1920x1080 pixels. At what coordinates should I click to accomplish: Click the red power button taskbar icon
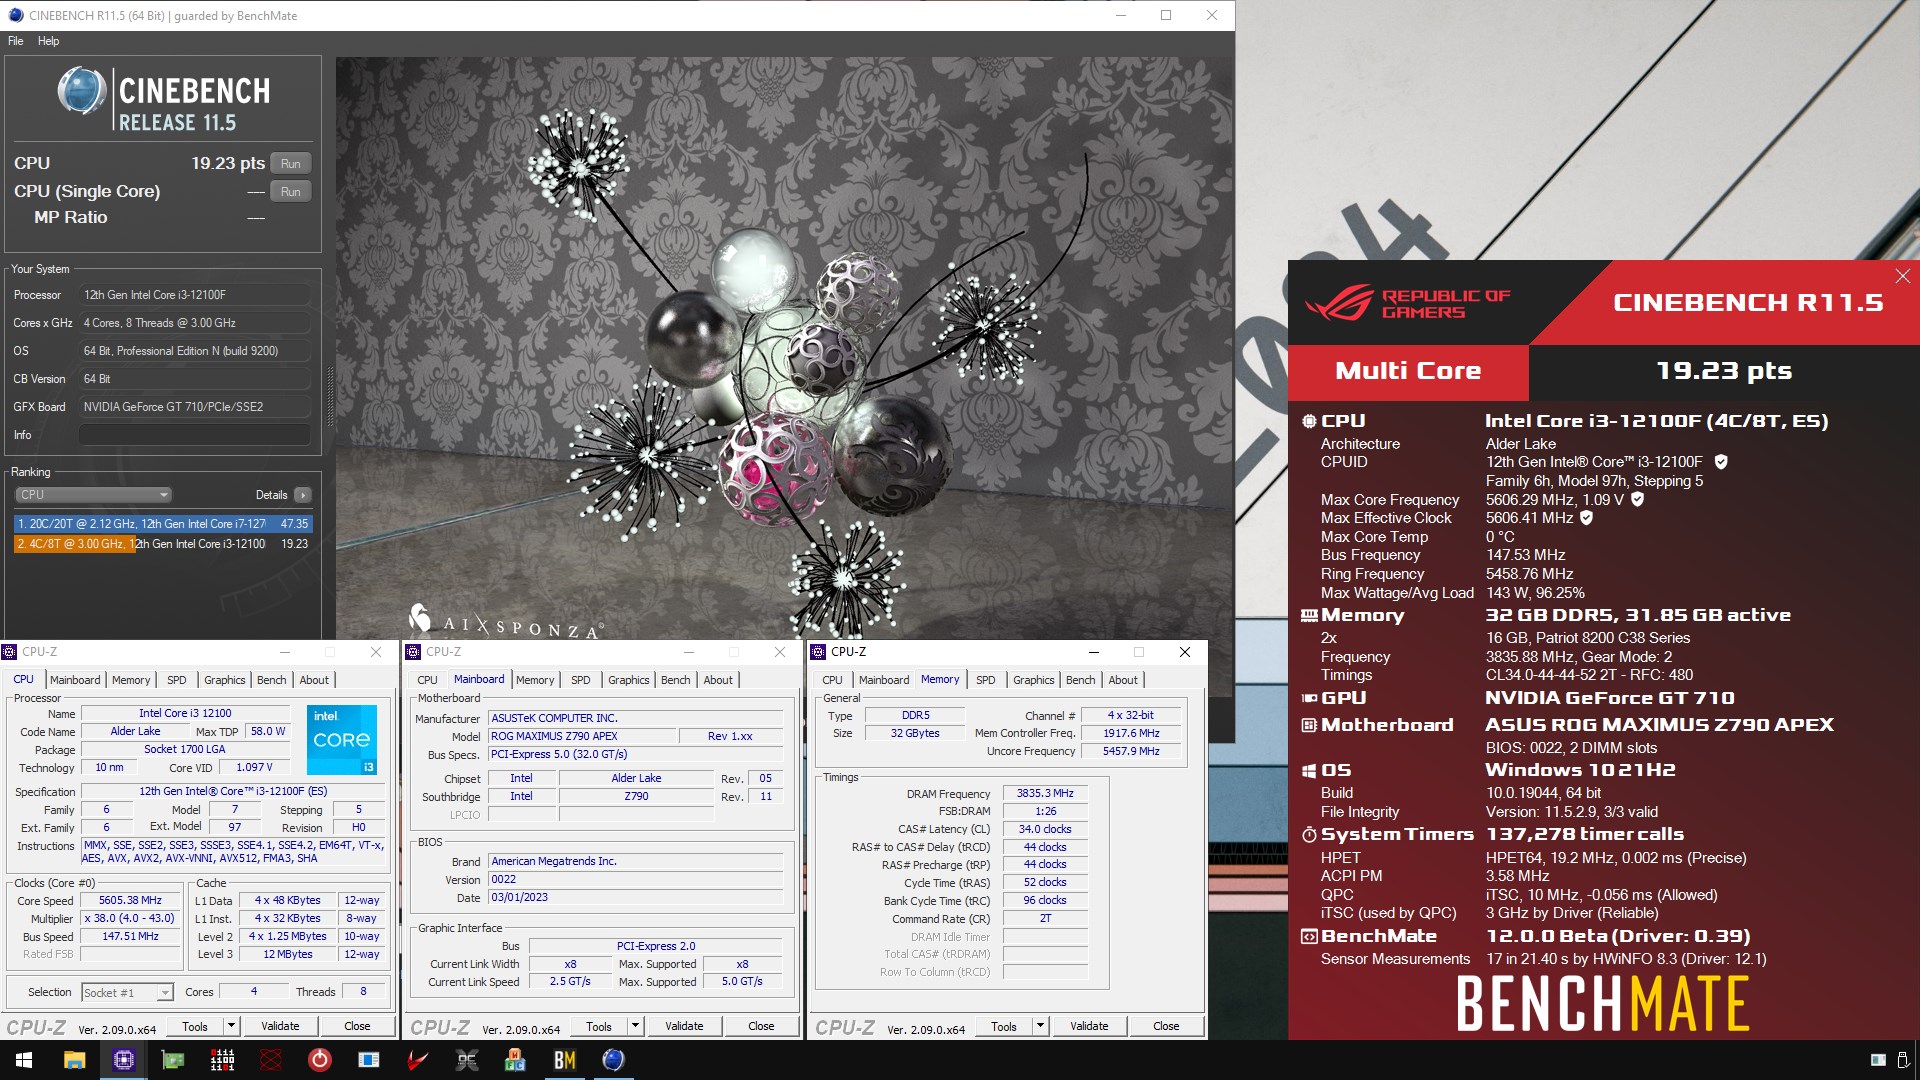coord(320,1060)
